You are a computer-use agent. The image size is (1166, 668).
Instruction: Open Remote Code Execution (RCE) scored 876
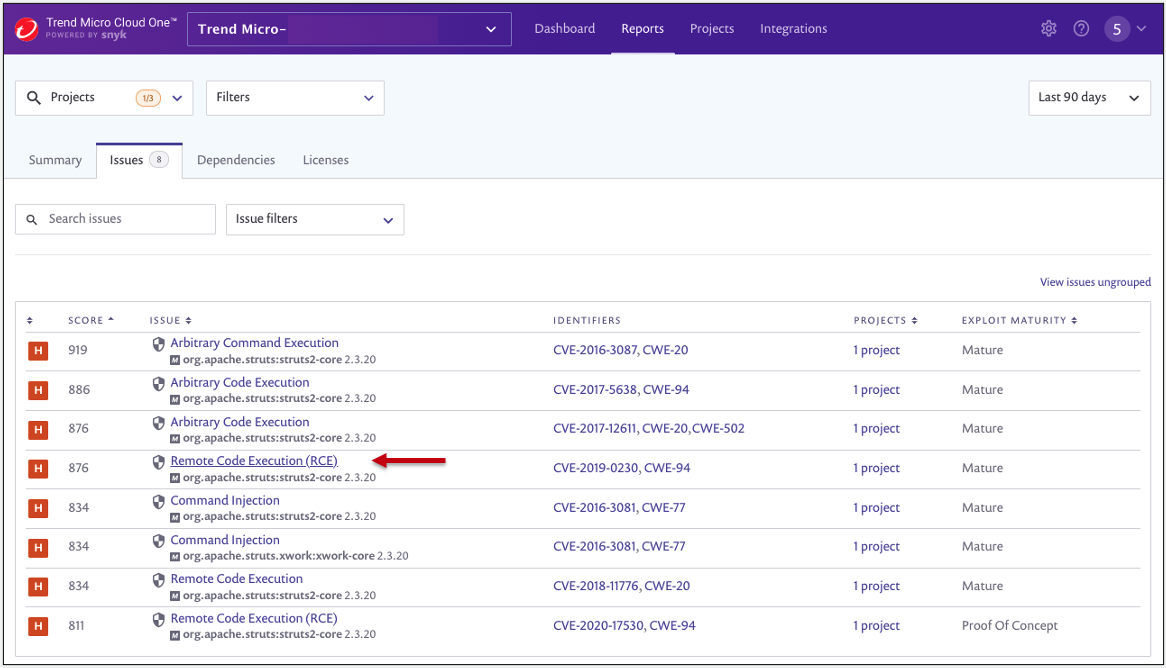254,461
